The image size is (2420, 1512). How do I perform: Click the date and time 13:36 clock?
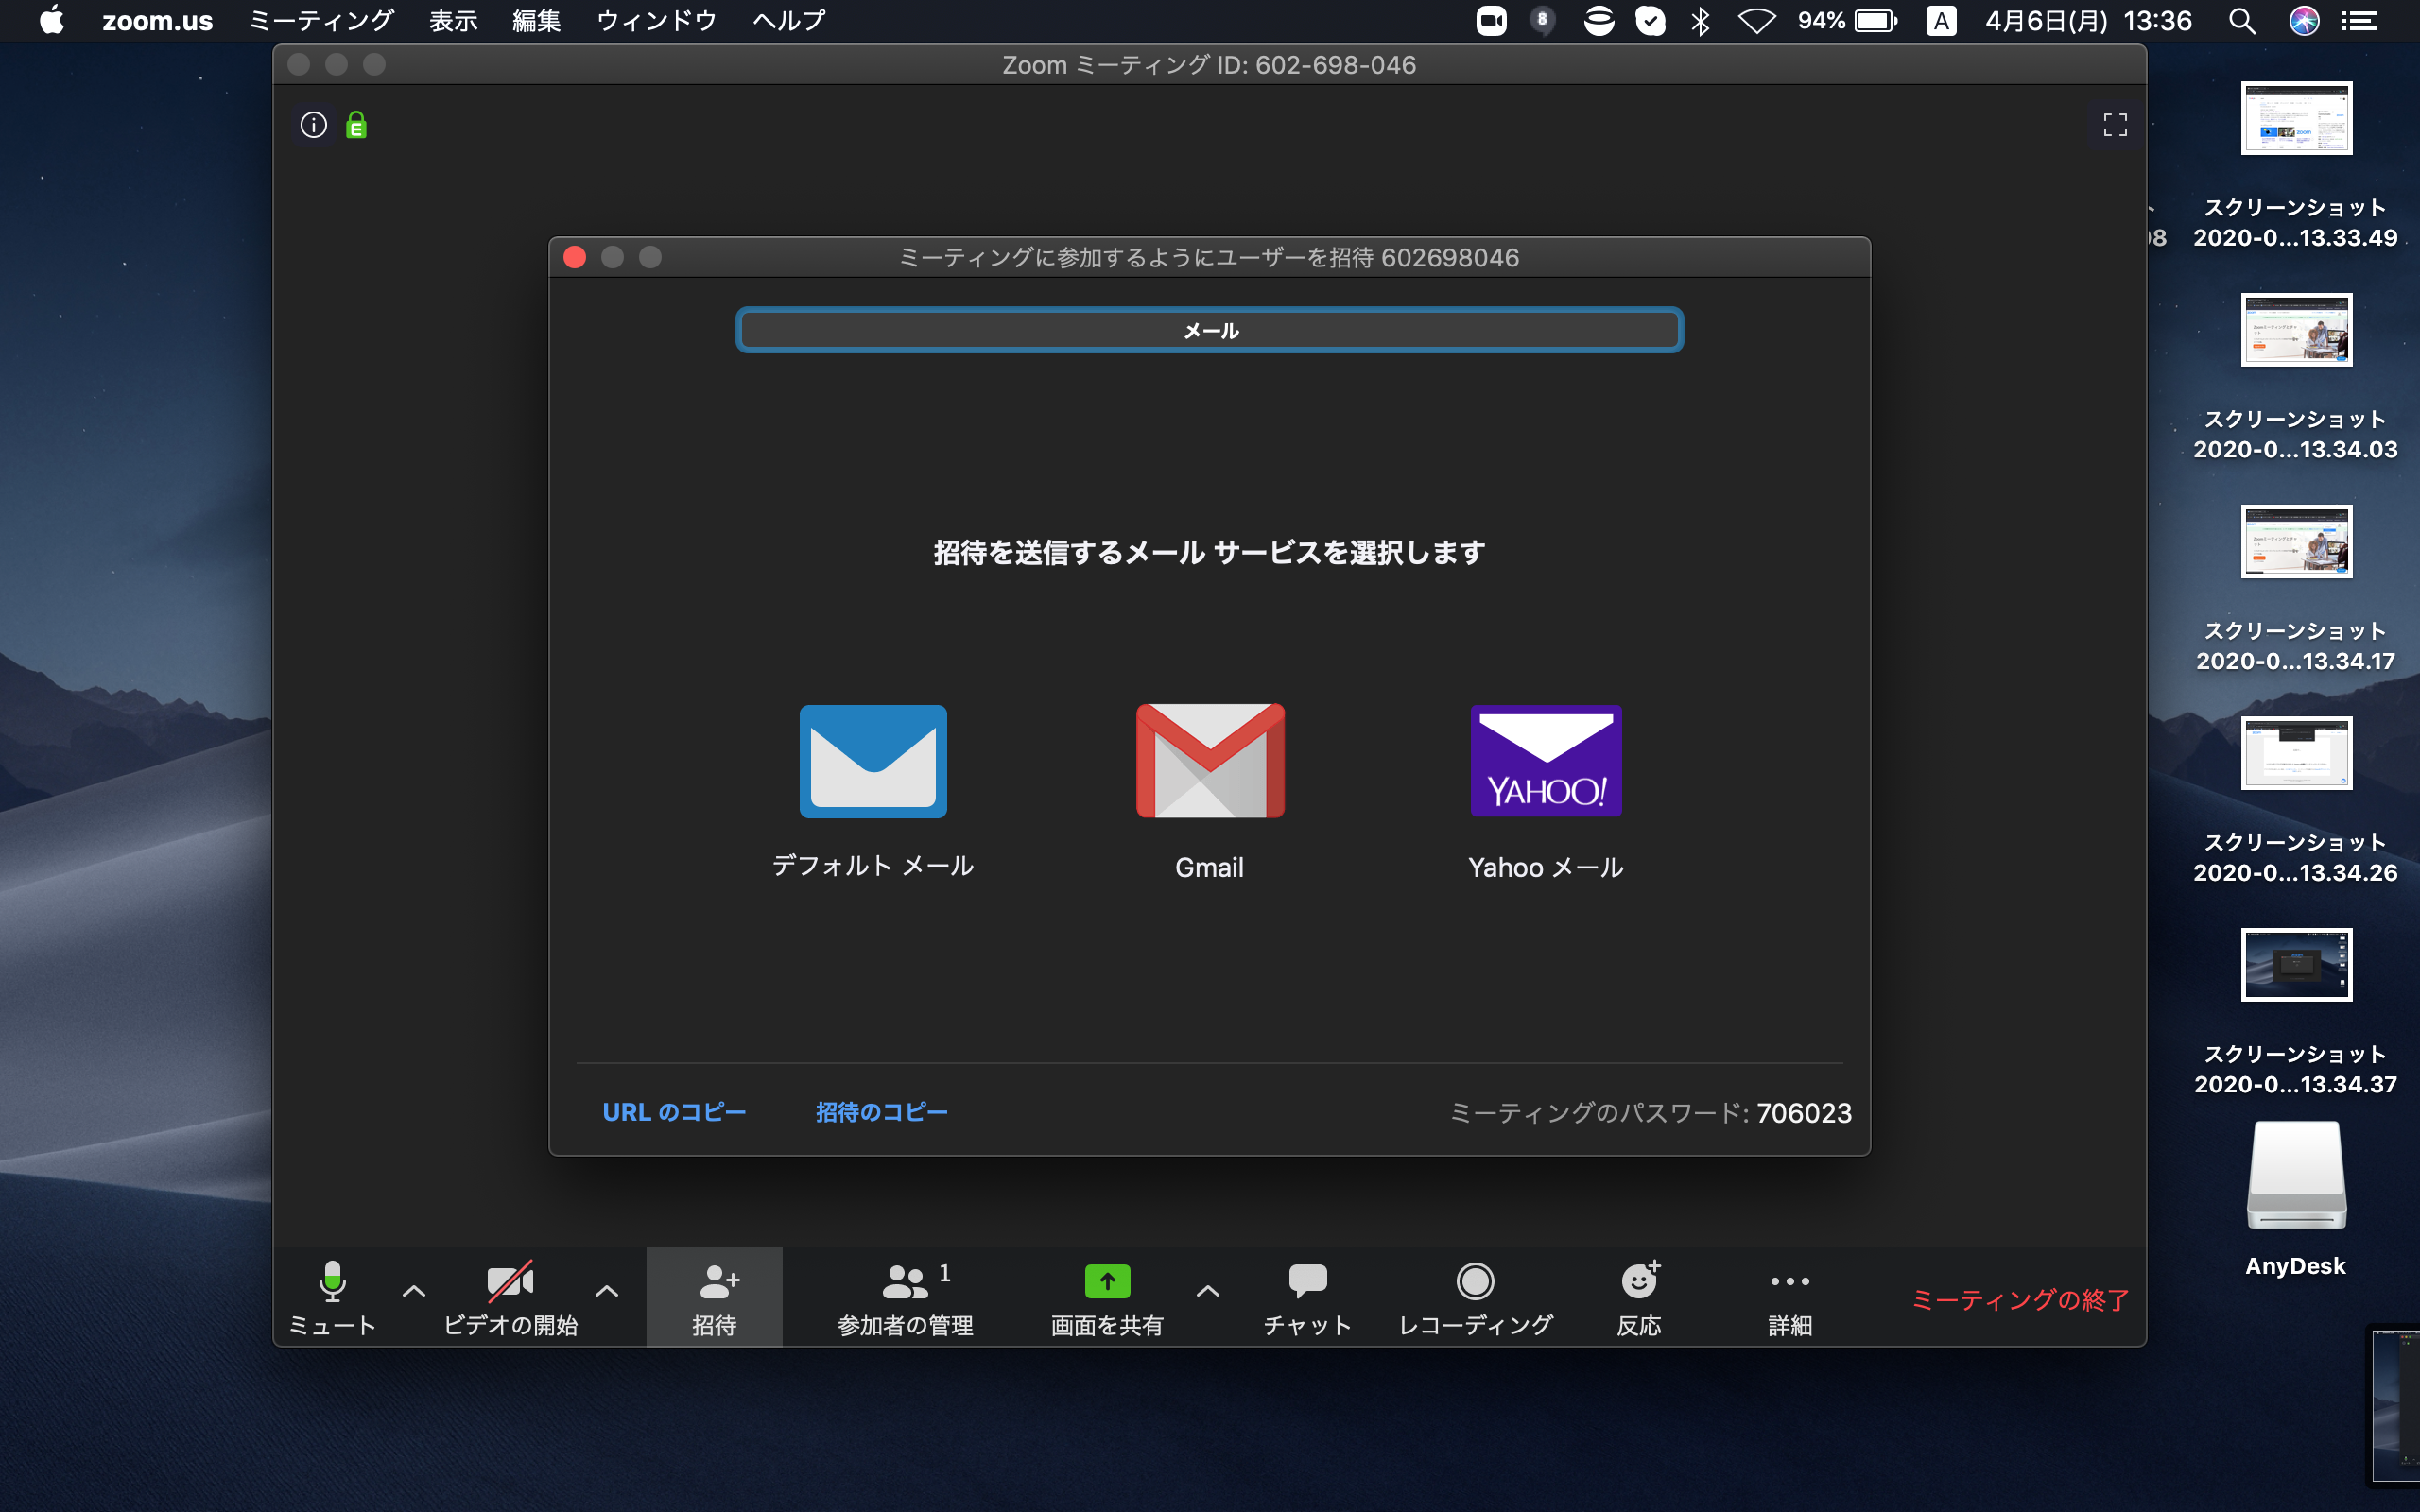coord(2088,21)
